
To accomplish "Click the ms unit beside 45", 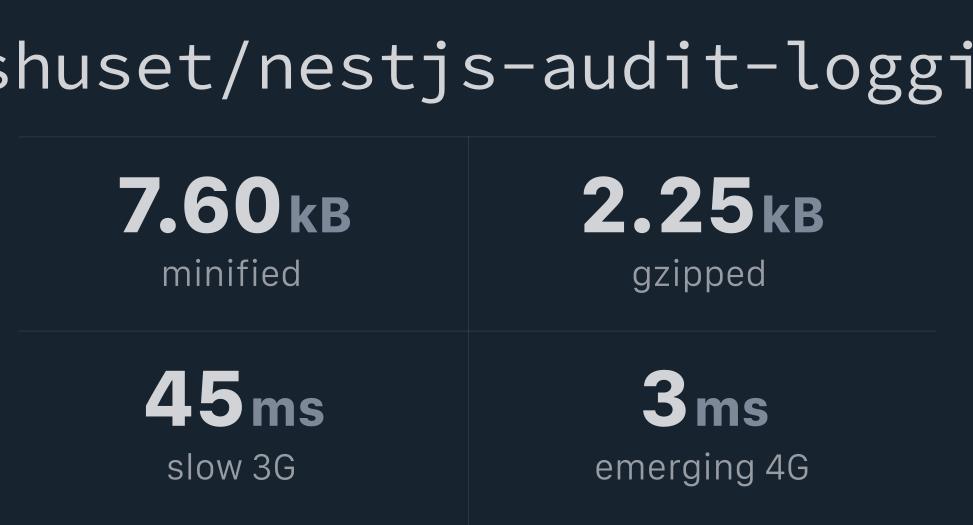I will [288, 409].
